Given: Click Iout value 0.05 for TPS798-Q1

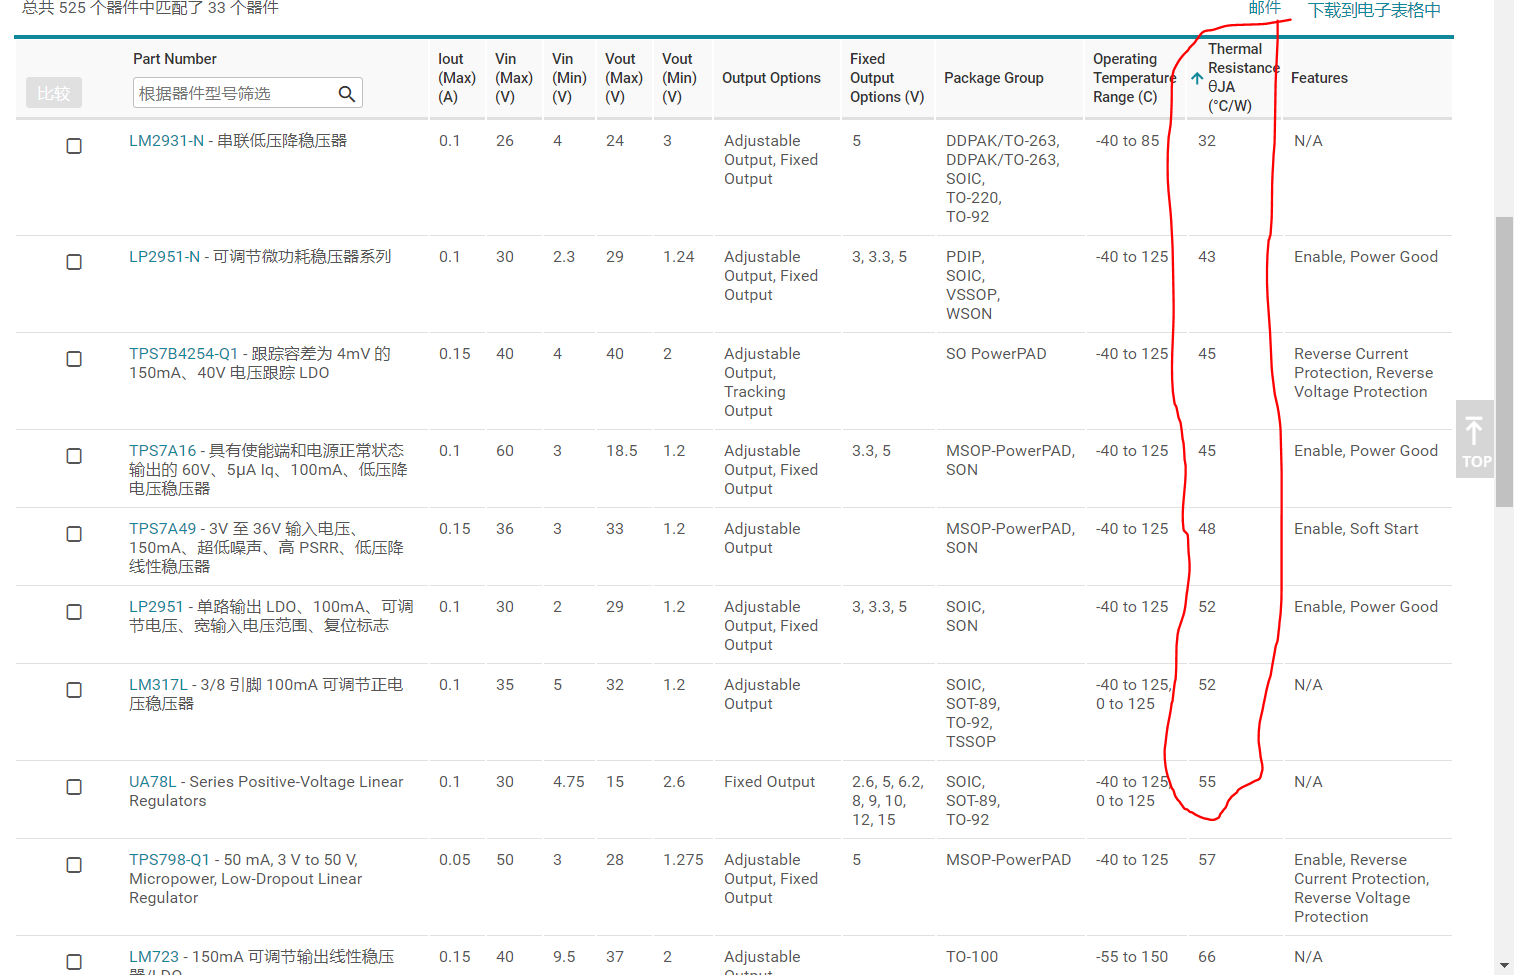Looking at the screenshot, I should (x=455, y=860).
